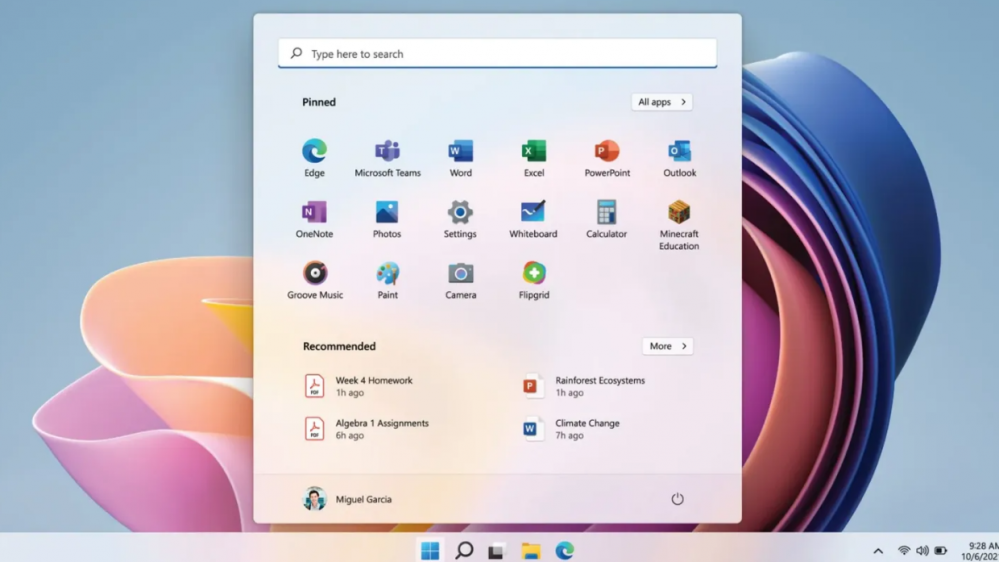999x562 pixels.
Task: Open Outlook from the pinned apps
Action: [679, 158]
